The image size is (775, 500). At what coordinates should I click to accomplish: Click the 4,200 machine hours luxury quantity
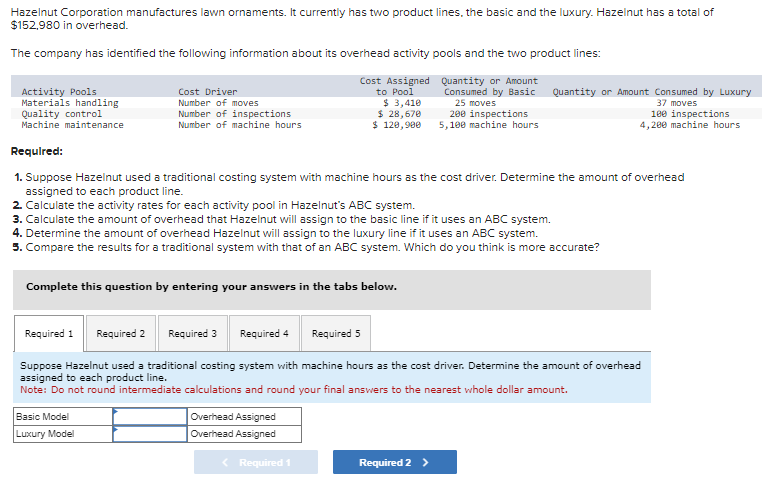tap(689, 125)
